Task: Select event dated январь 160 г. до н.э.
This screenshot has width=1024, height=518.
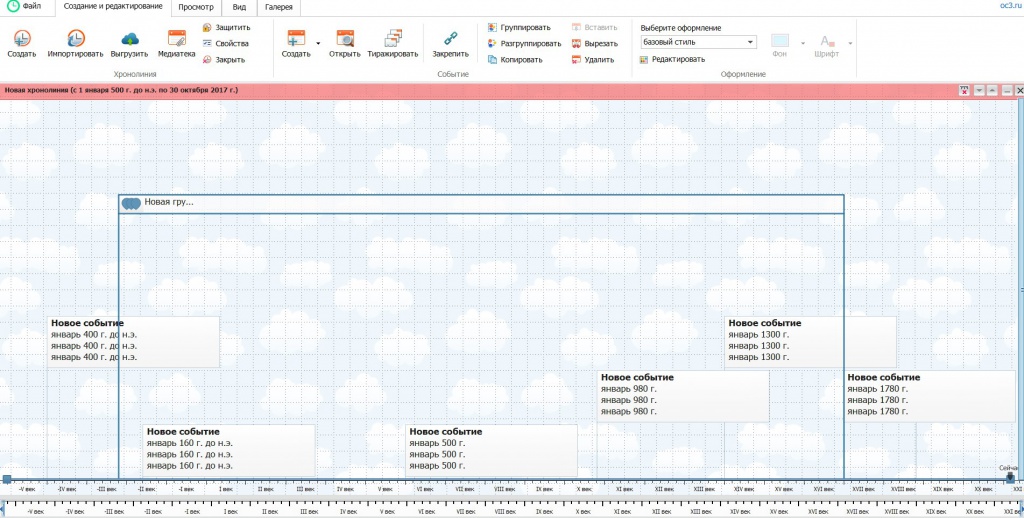Action: [229, 451]
